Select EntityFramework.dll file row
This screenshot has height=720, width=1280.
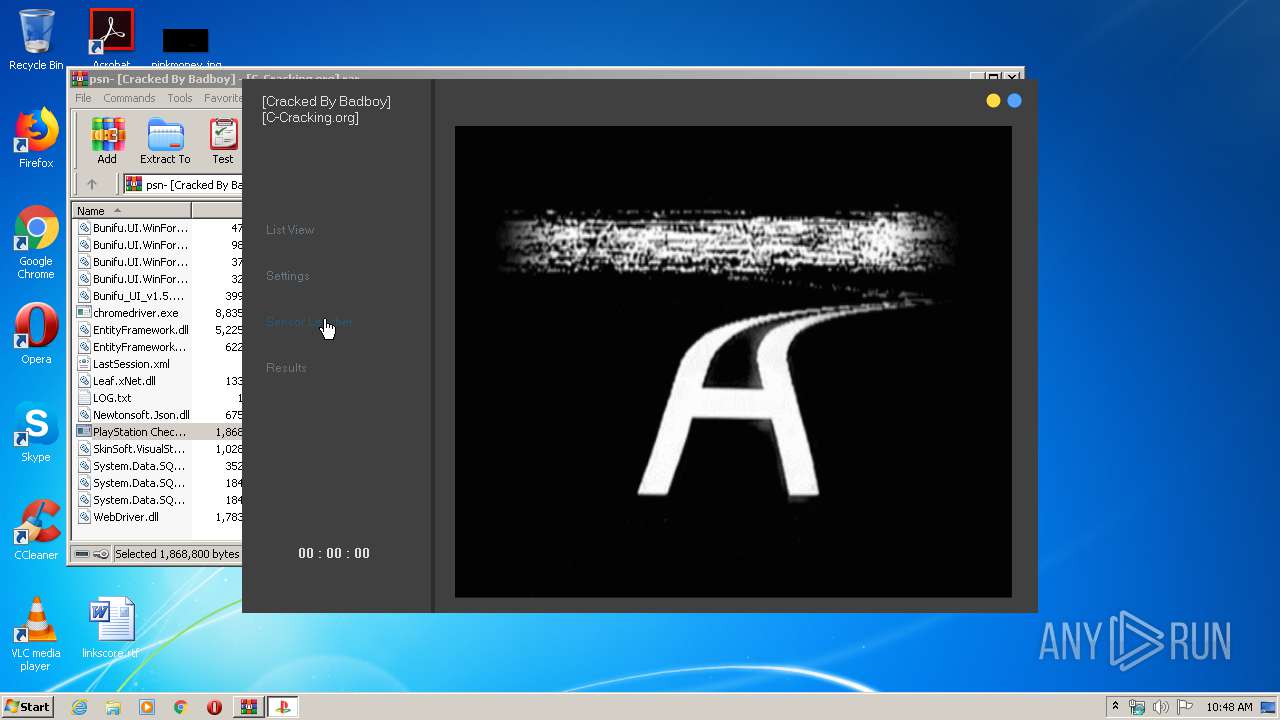tap(157, 330)
